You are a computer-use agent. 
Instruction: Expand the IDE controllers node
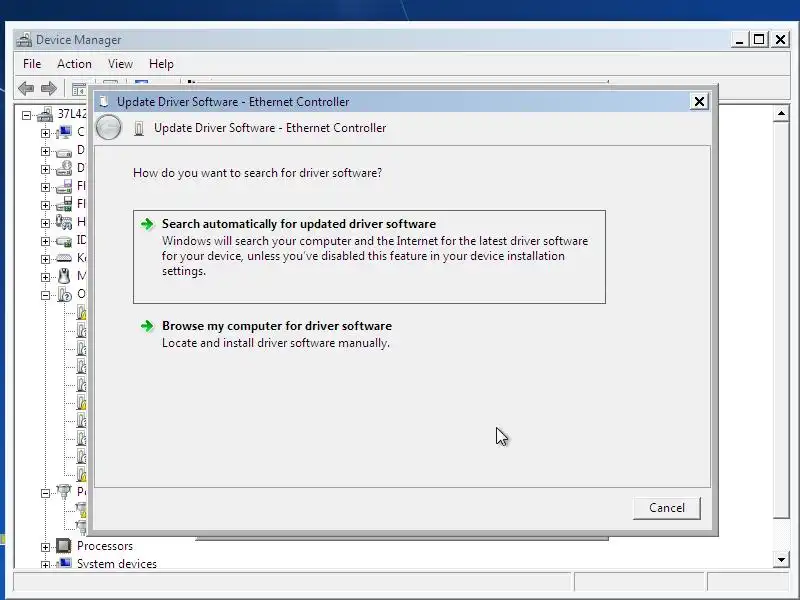pos(45,241)
